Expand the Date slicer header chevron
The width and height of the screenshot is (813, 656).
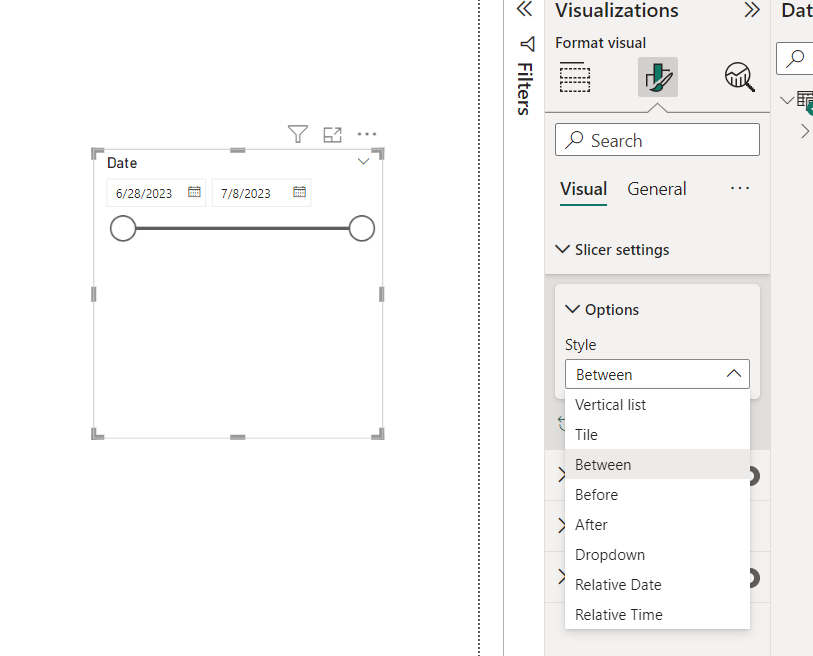click(363, 161)
